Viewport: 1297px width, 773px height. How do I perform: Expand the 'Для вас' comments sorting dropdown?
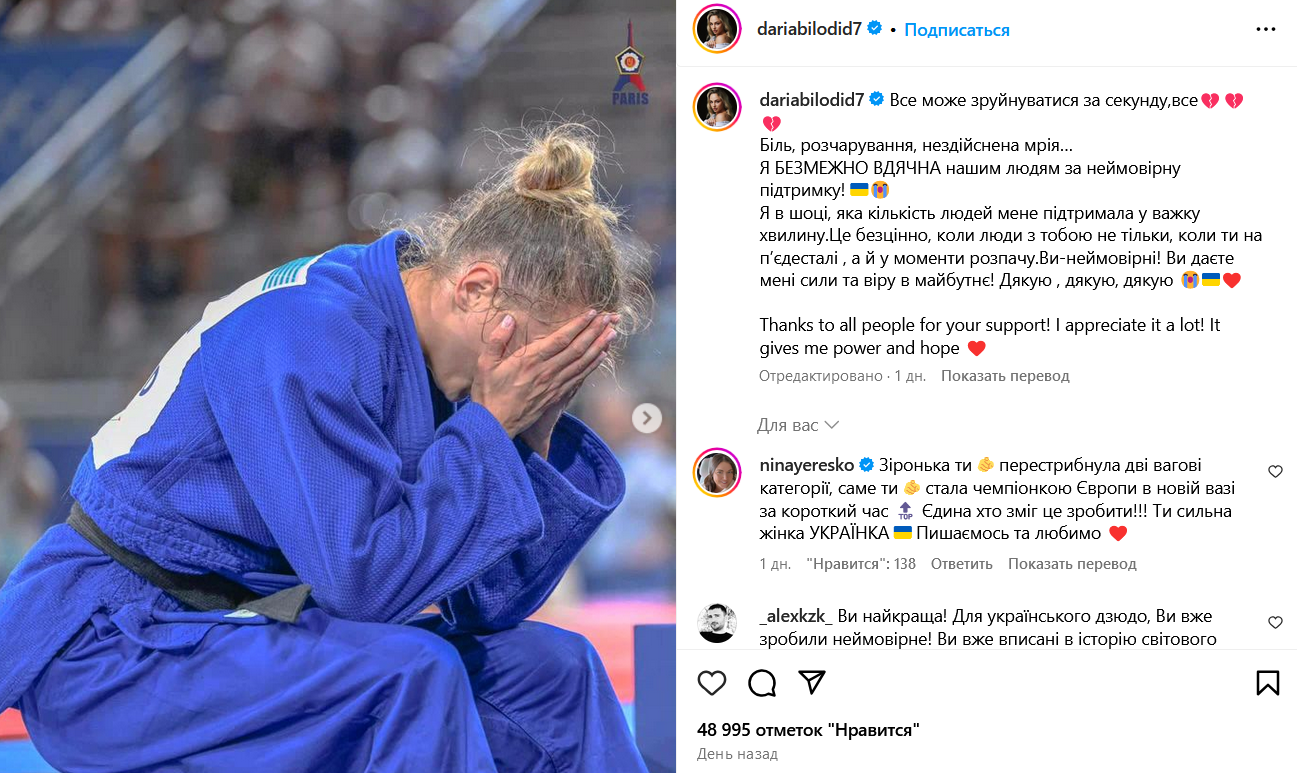pyautogui.click(x=798, y=425)
